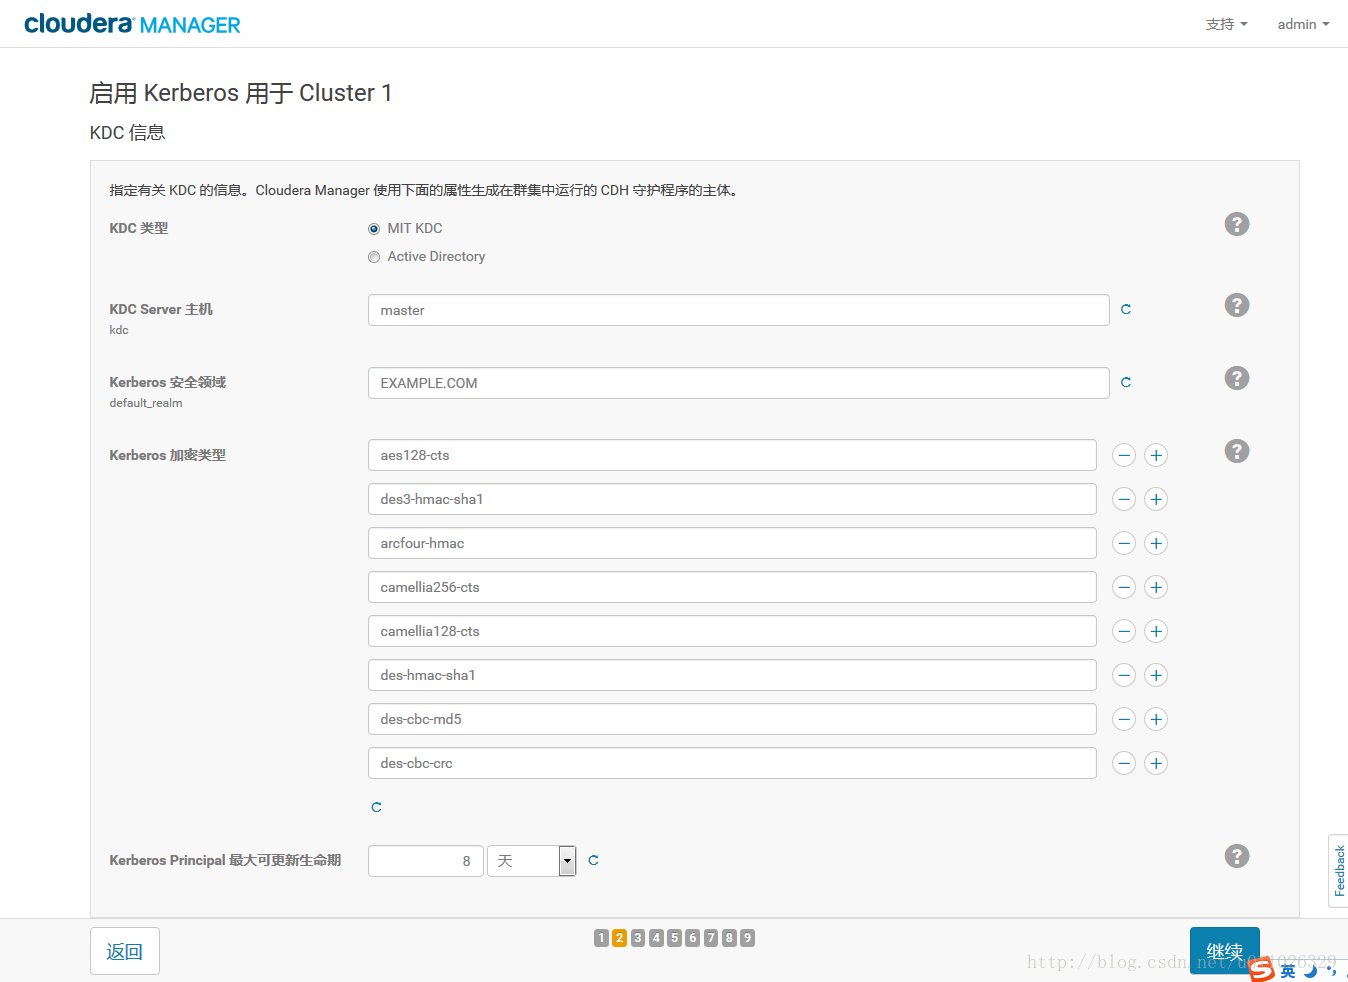Screen dimensions: 1348x982
Task: Go to wizard step 4
Action: pyautogui.click(x=656, y=938)
